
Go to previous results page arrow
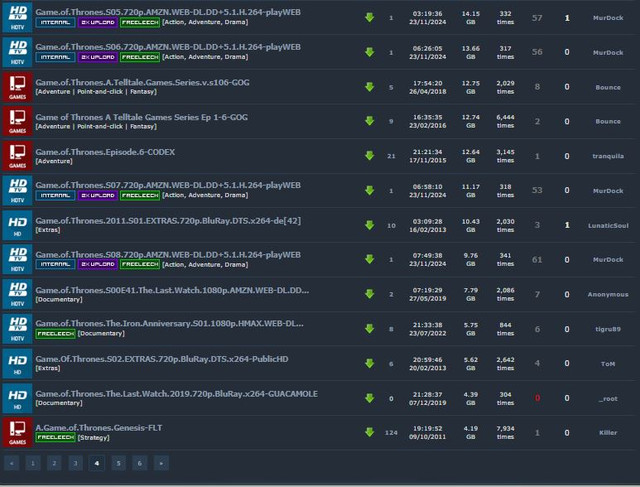pyautogui.click(x=11, y=463)
